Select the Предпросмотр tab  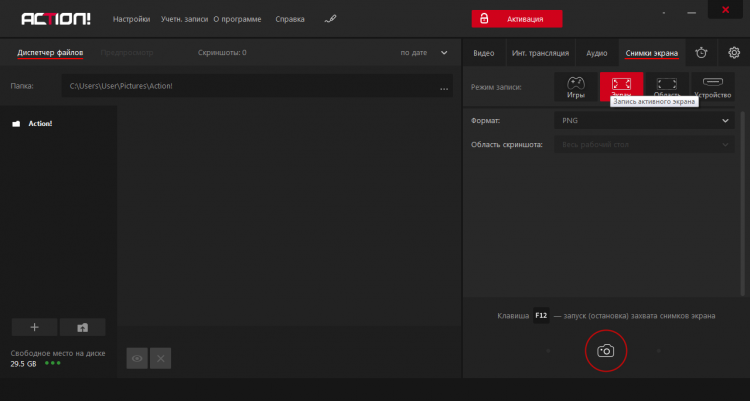pos(127,53)
